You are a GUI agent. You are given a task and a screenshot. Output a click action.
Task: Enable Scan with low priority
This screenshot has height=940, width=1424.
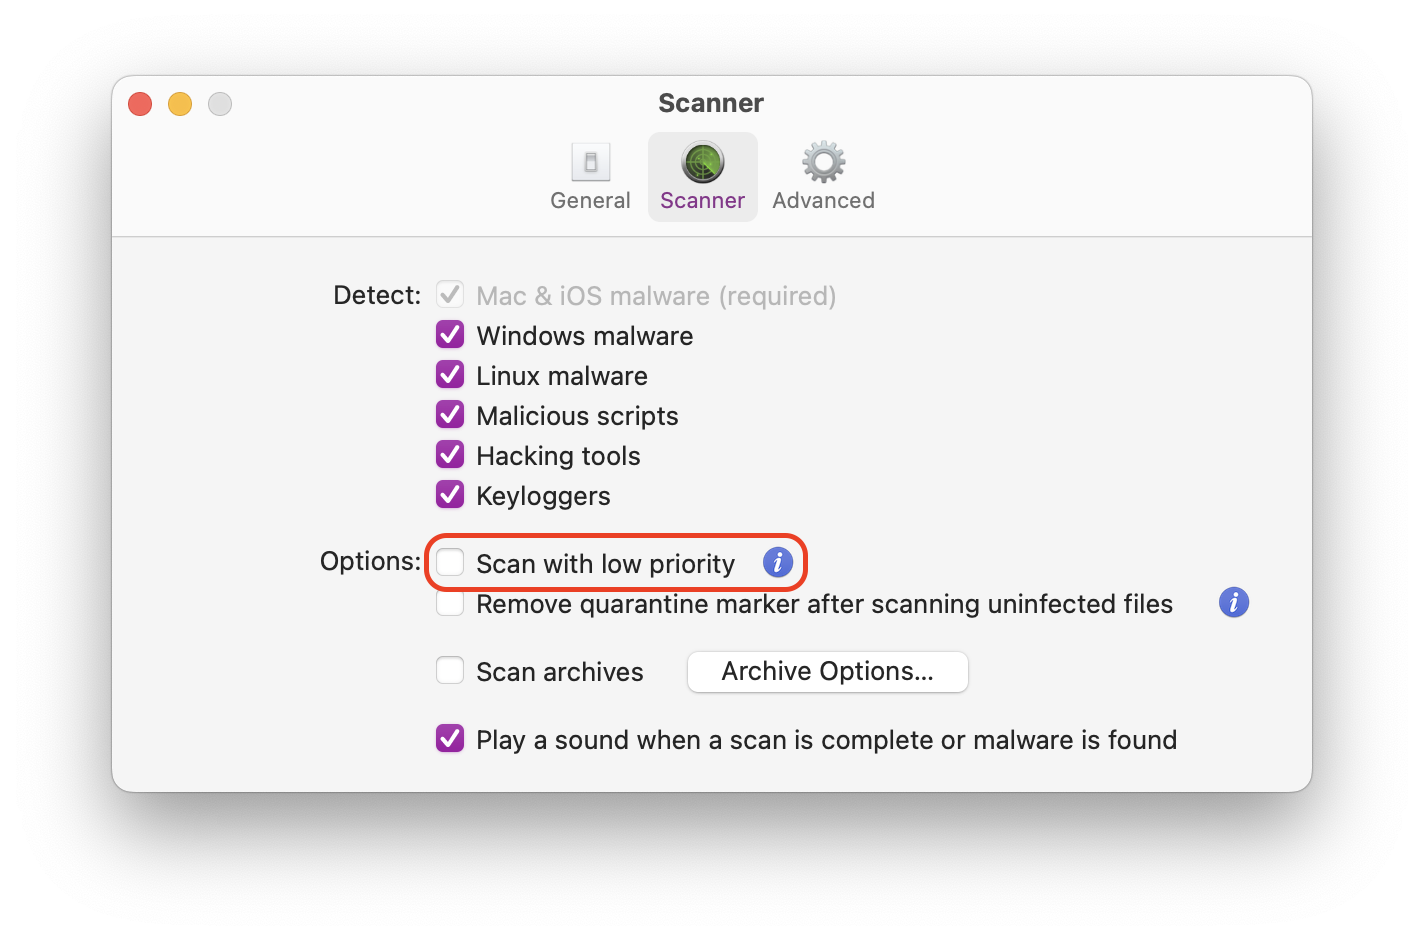point(450,562)
